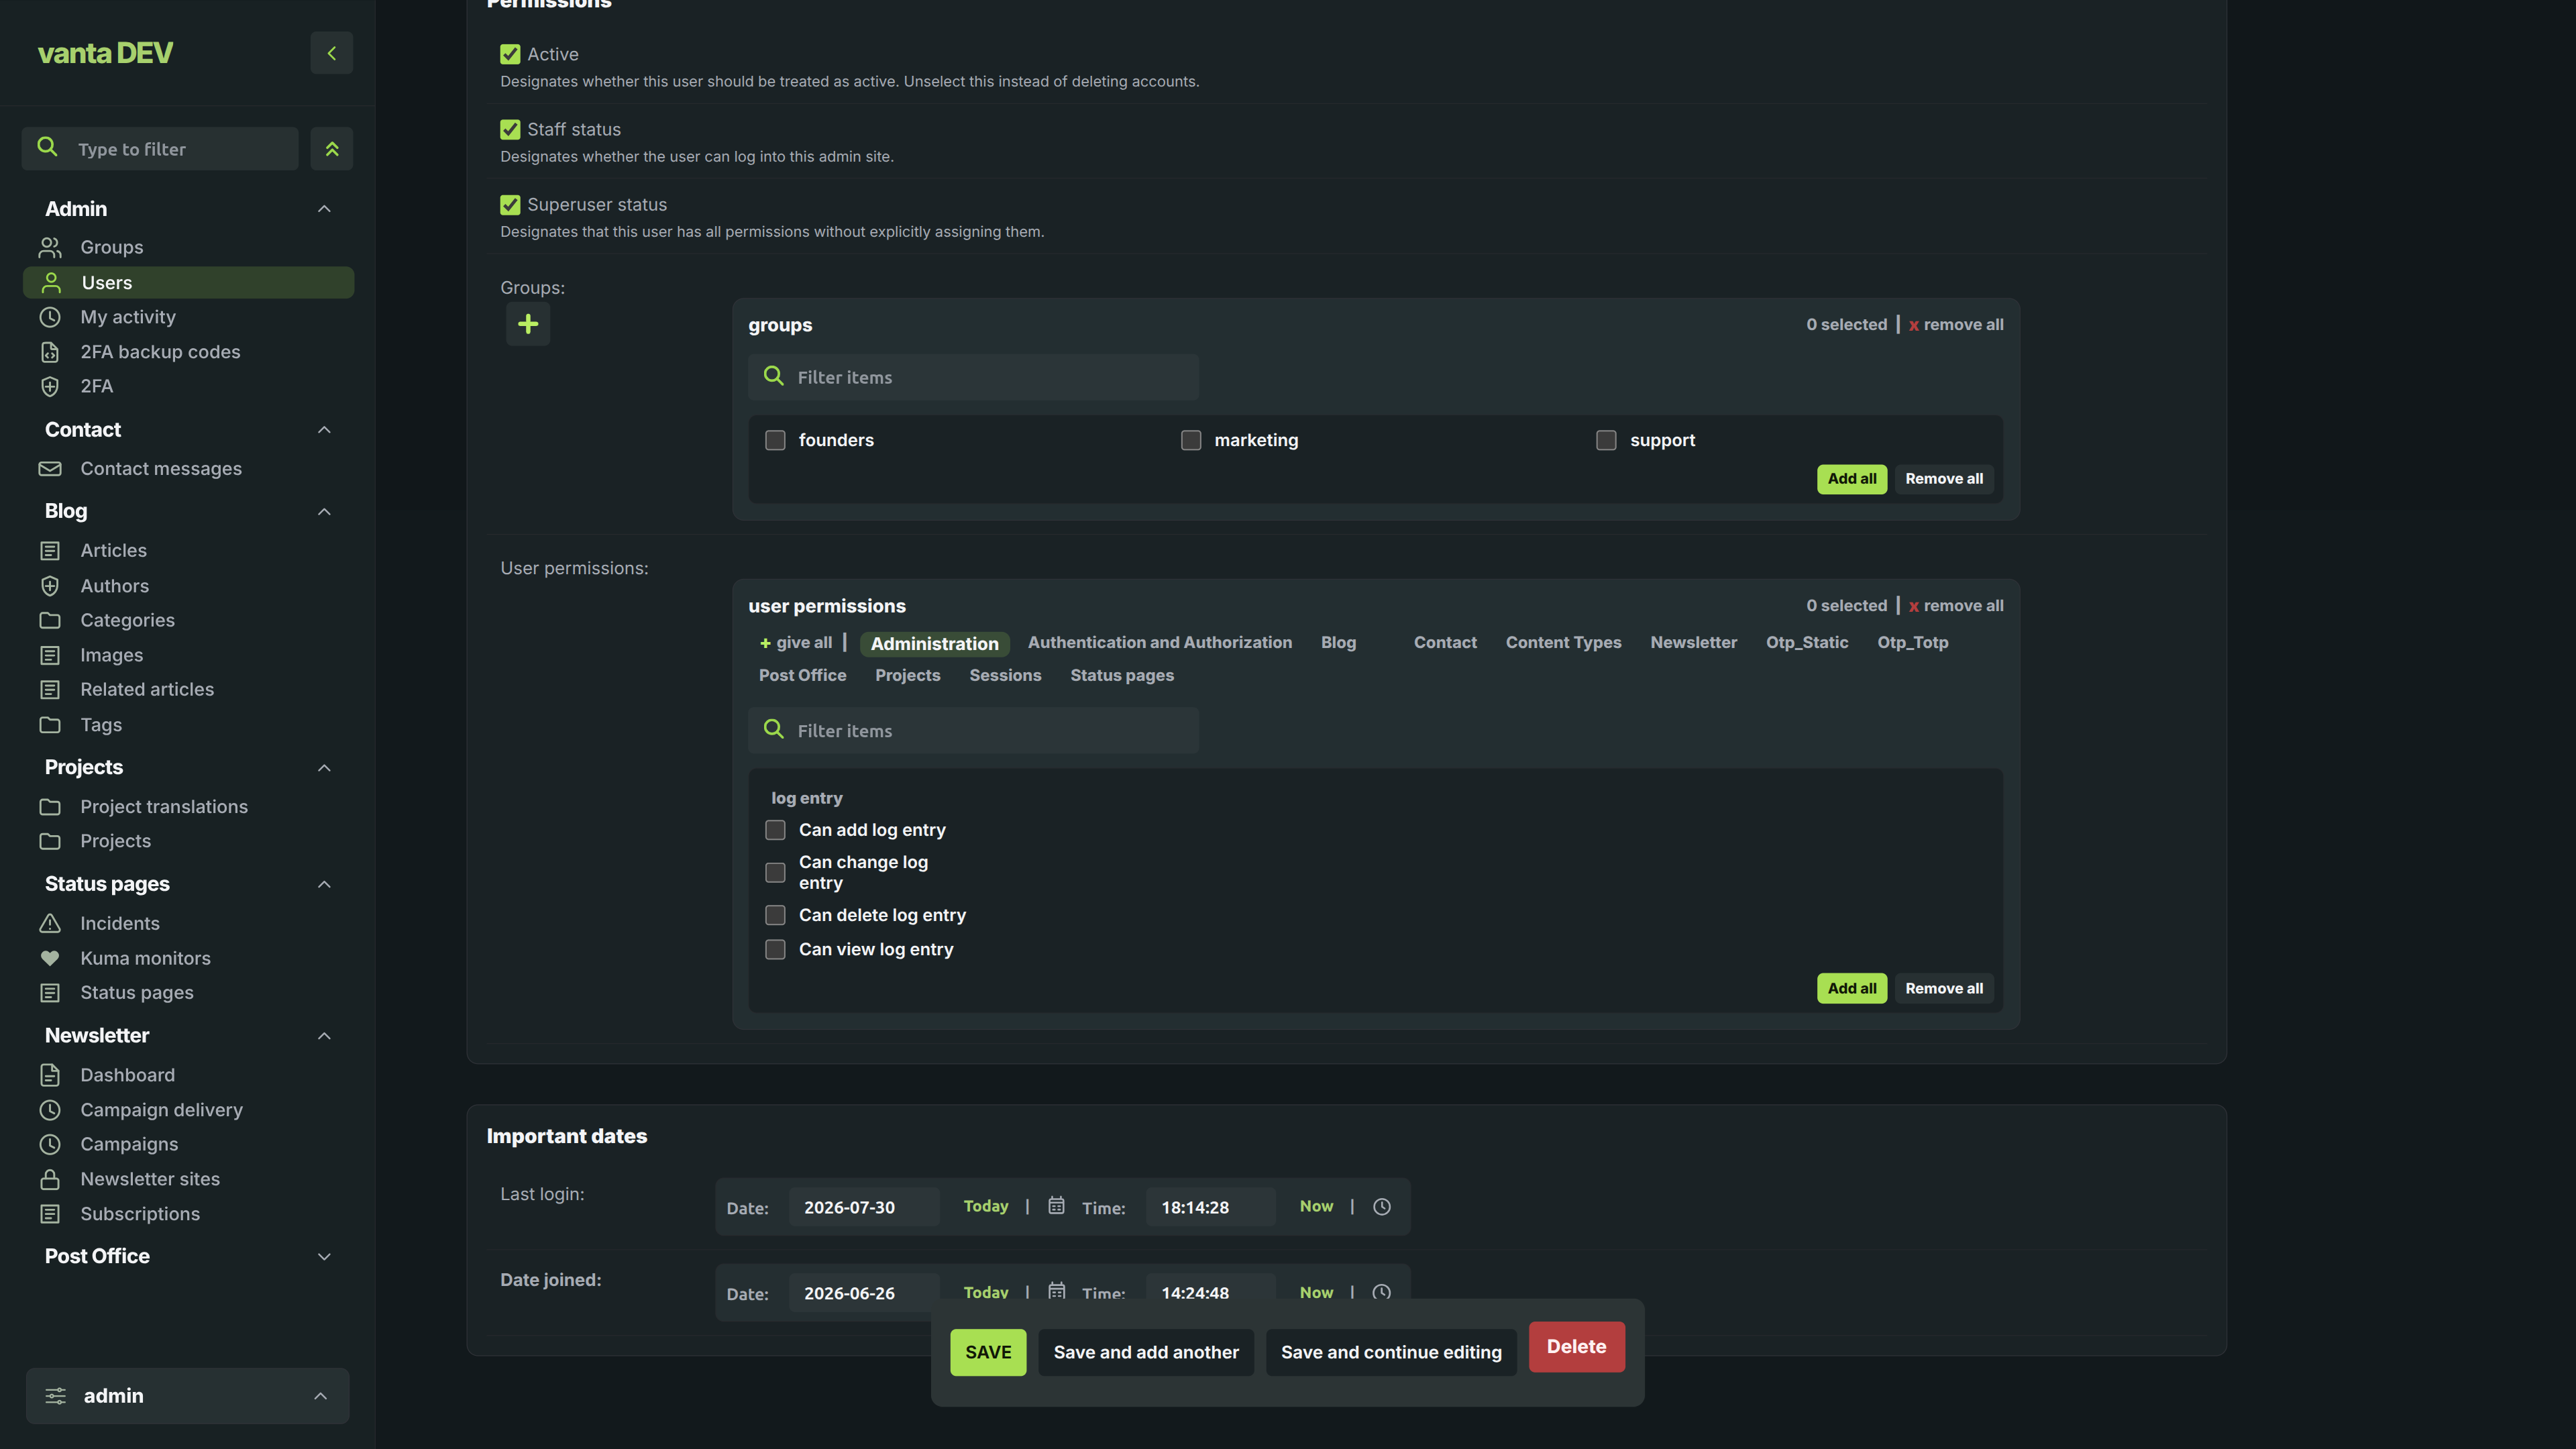The height and width of the screenshot is (1449, 2576).
Task: Select the Administration permissions tab
Action: tap(934, 644)
